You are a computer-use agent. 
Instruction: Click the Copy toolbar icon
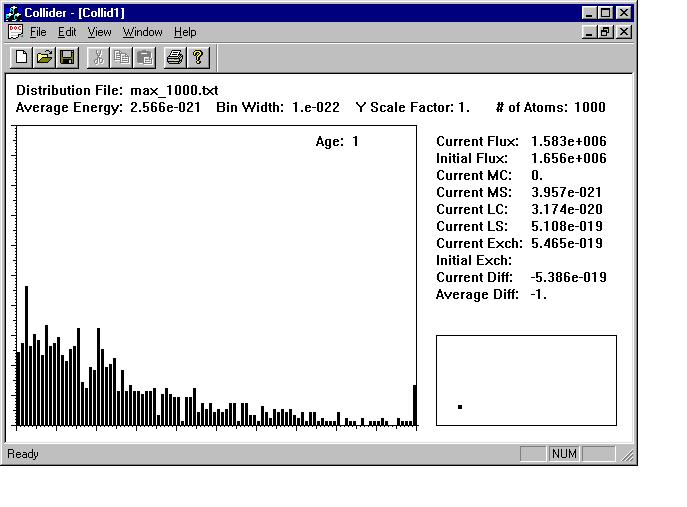click(121, 58)
